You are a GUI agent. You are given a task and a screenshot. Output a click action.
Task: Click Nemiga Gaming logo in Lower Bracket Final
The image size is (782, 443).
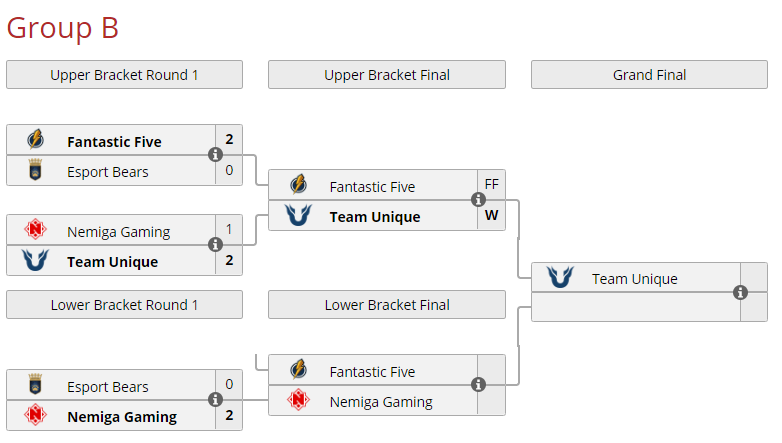click(298, 401)
